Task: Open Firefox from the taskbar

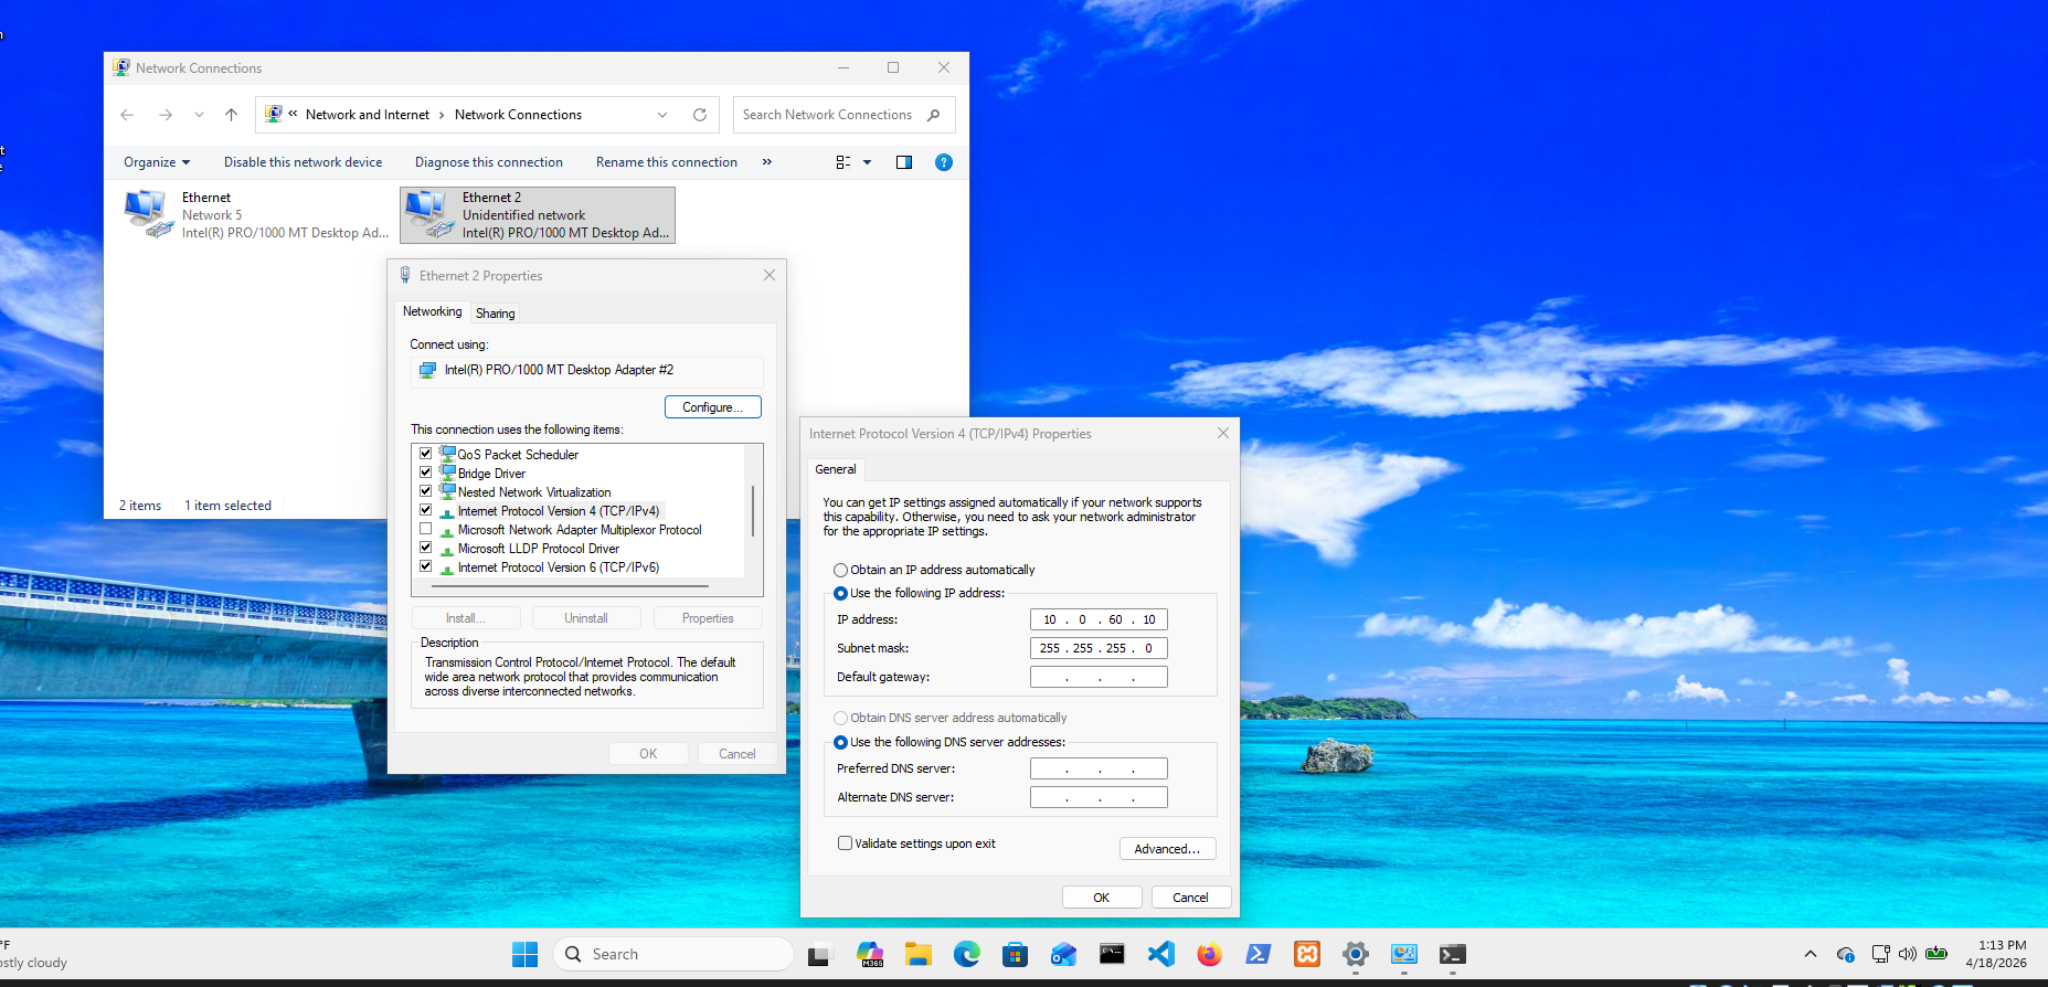Action: (x=1209, y=954)
